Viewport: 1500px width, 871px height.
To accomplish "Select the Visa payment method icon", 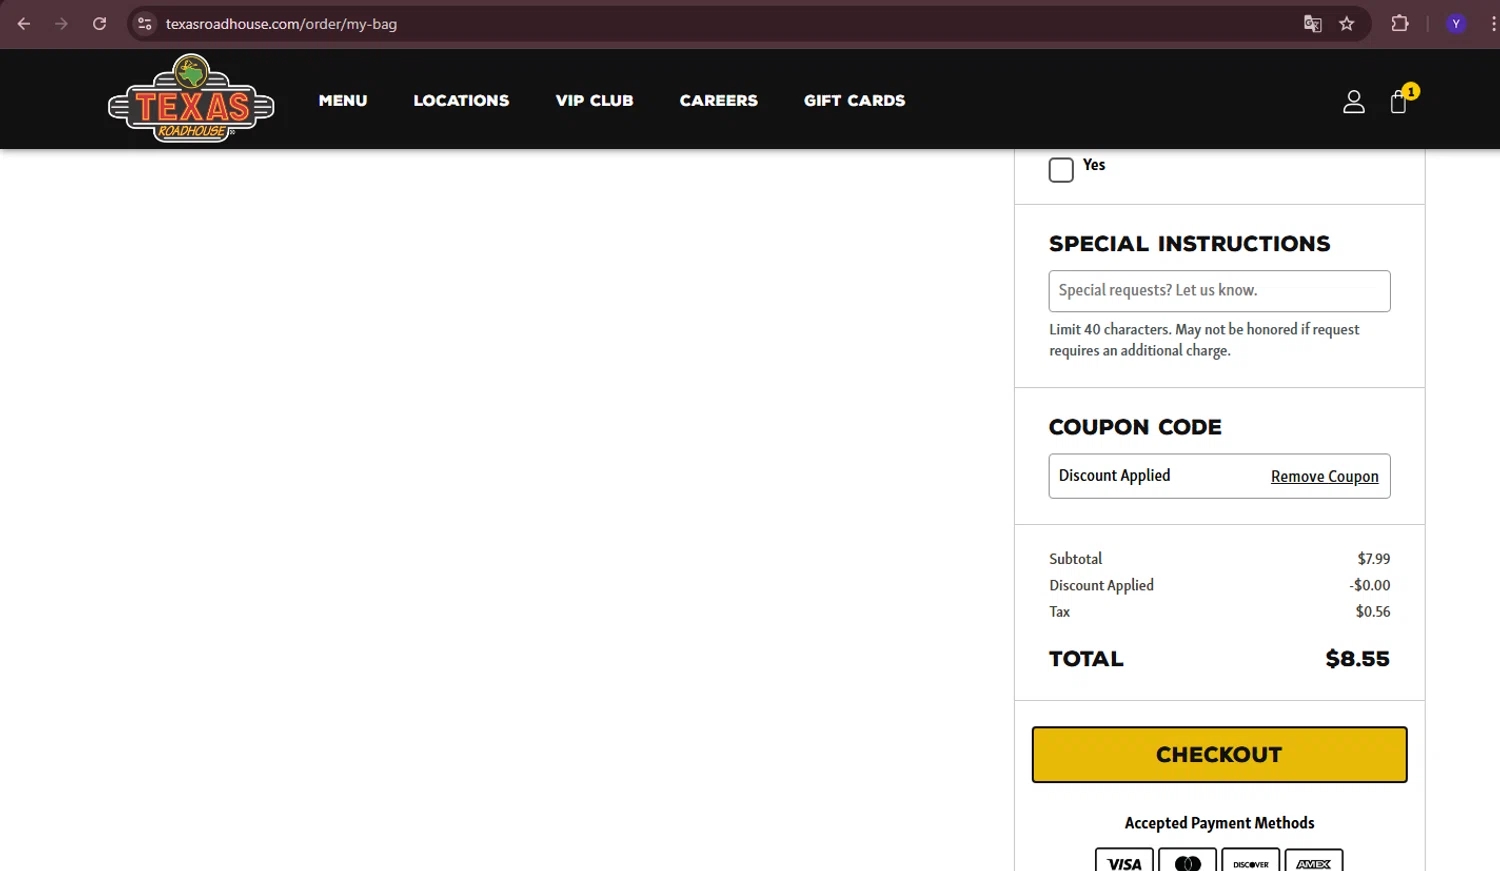I will coord(1123,861).
